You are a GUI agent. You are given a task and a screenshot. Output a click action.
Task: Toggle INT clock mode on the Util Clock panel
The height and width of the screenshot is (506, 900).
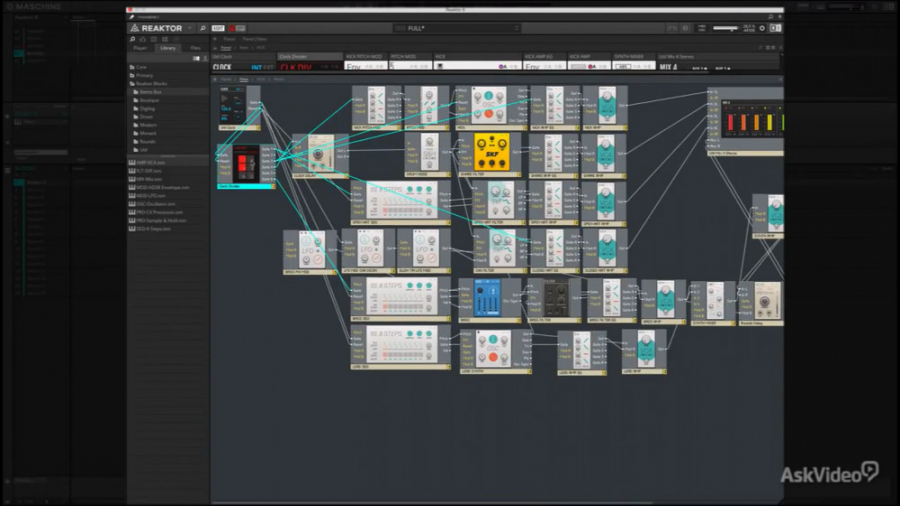257,68
